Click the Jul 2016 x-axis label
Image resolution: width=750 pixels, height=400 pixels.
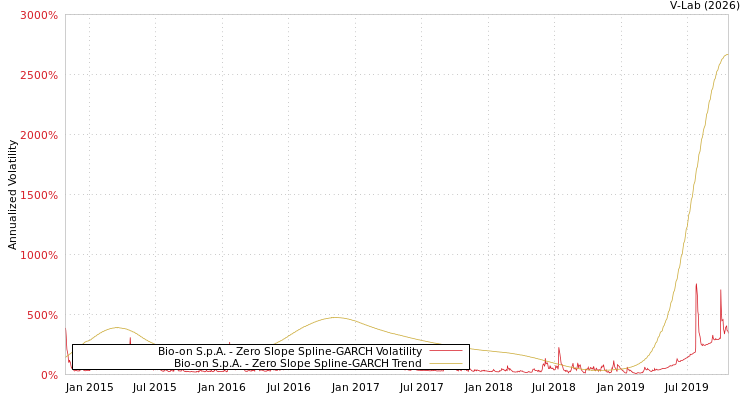pos(288,387)
